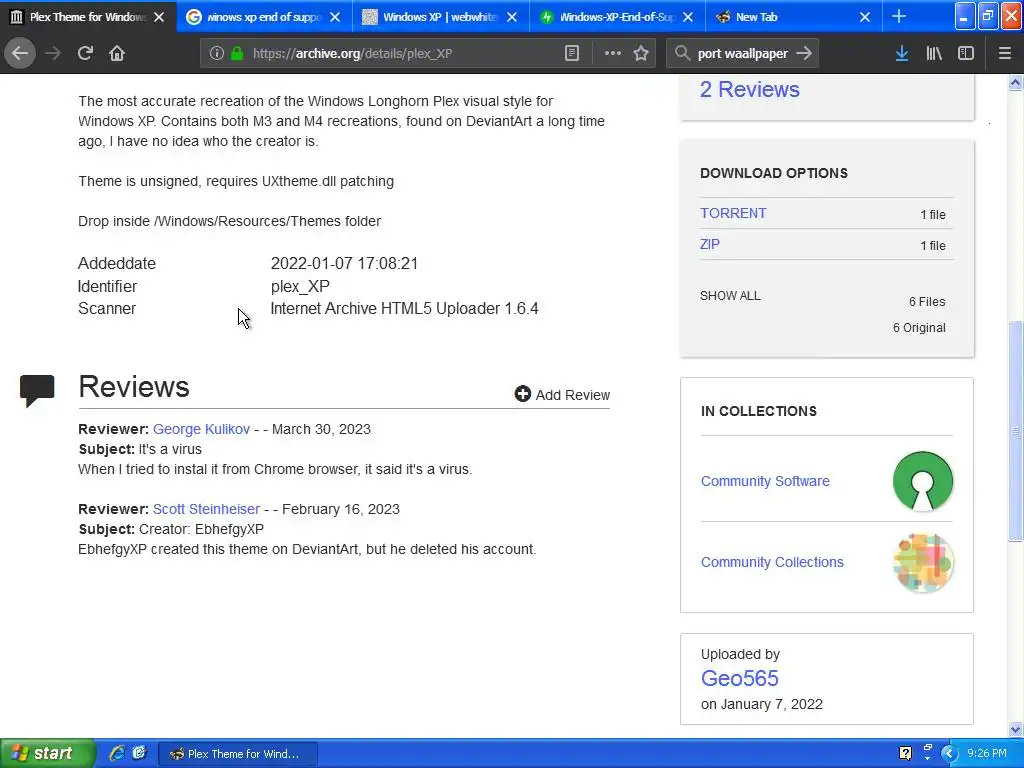Select Plex Theme taskbar button
1024x768 pixels.
click(x=238, y=754)
